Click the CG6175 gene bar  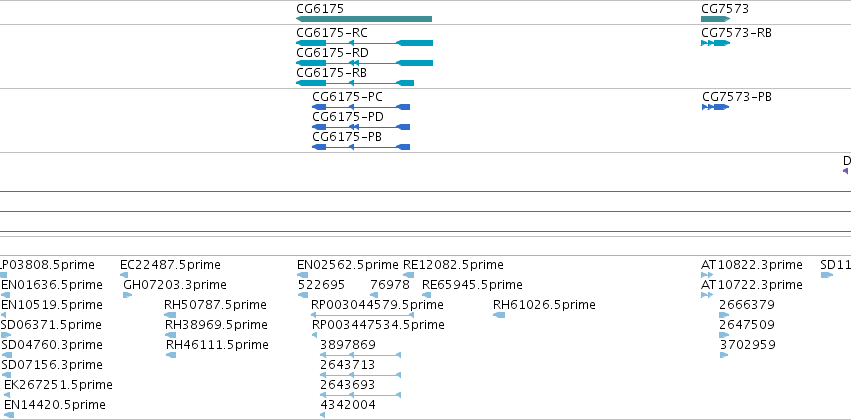[x=364, y=19]
